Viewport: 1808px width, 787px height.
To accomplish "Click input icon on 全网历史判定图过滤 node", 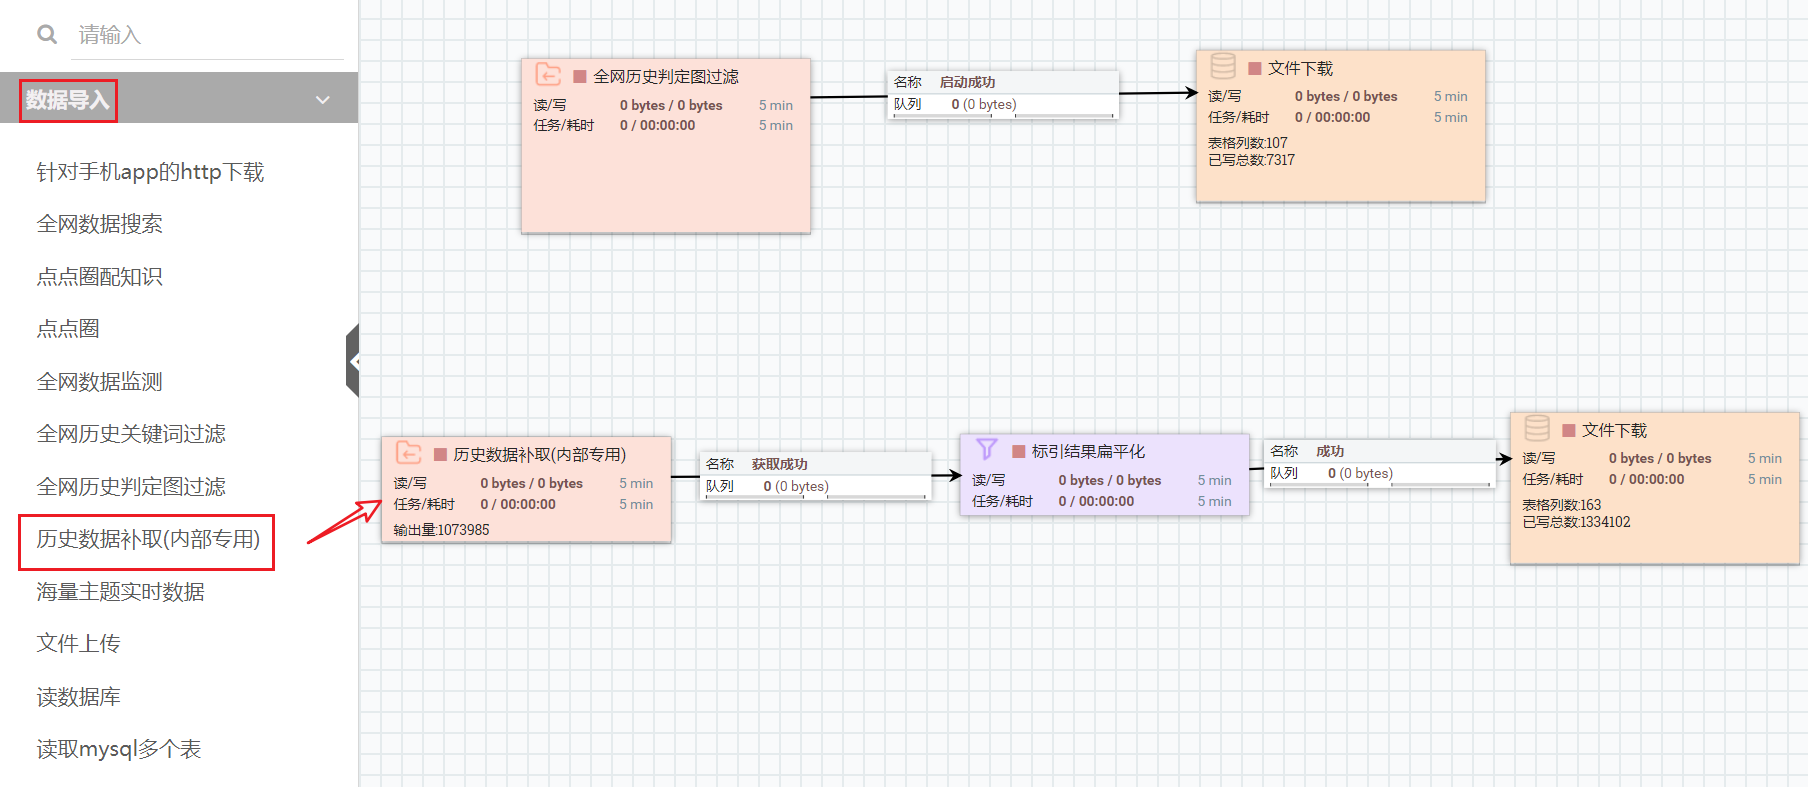I will tap(548, 75).
